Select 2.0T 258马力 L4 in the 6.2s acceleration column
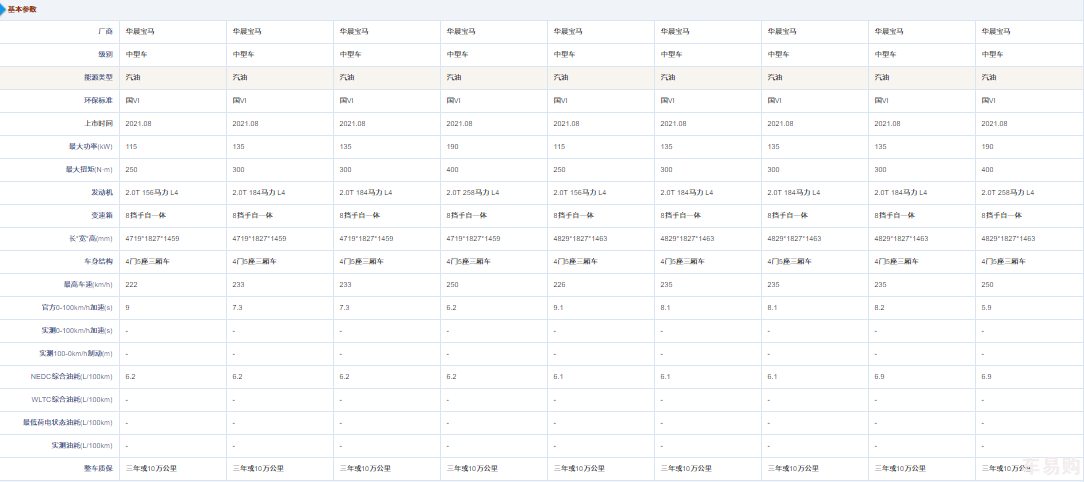The width and height of the screenshot is (1084, 482). pyautogui.click(x=473, y=192)
